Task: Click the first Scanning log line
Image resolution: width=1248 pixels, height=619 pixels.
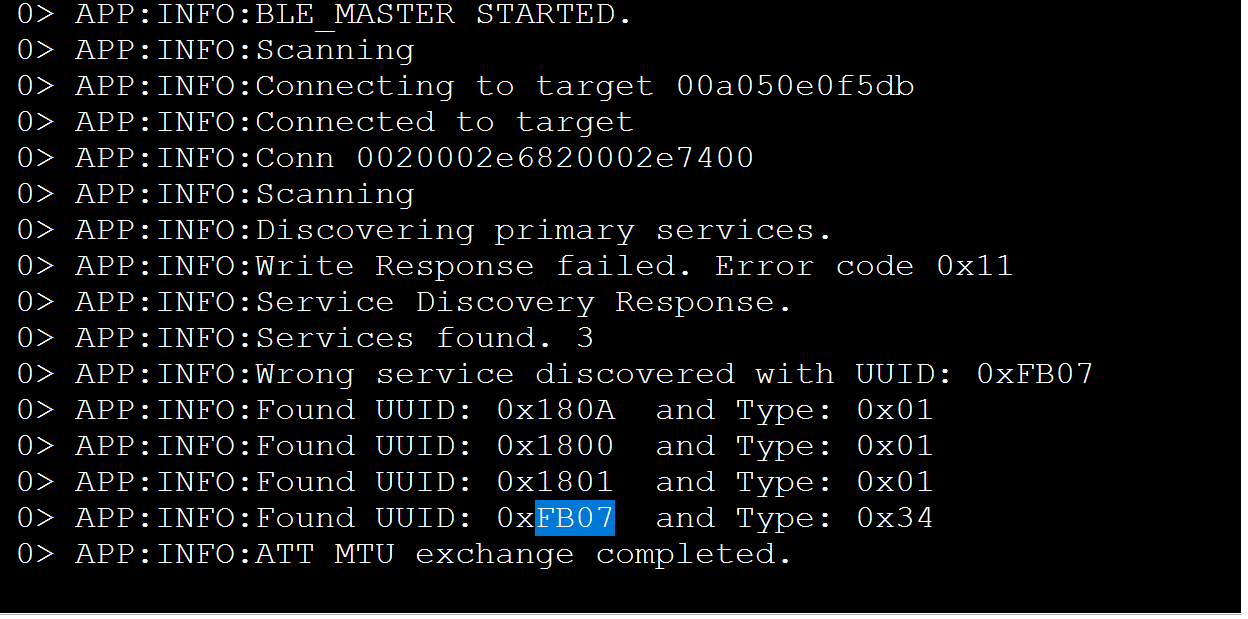Action: (x=215, y=50)
